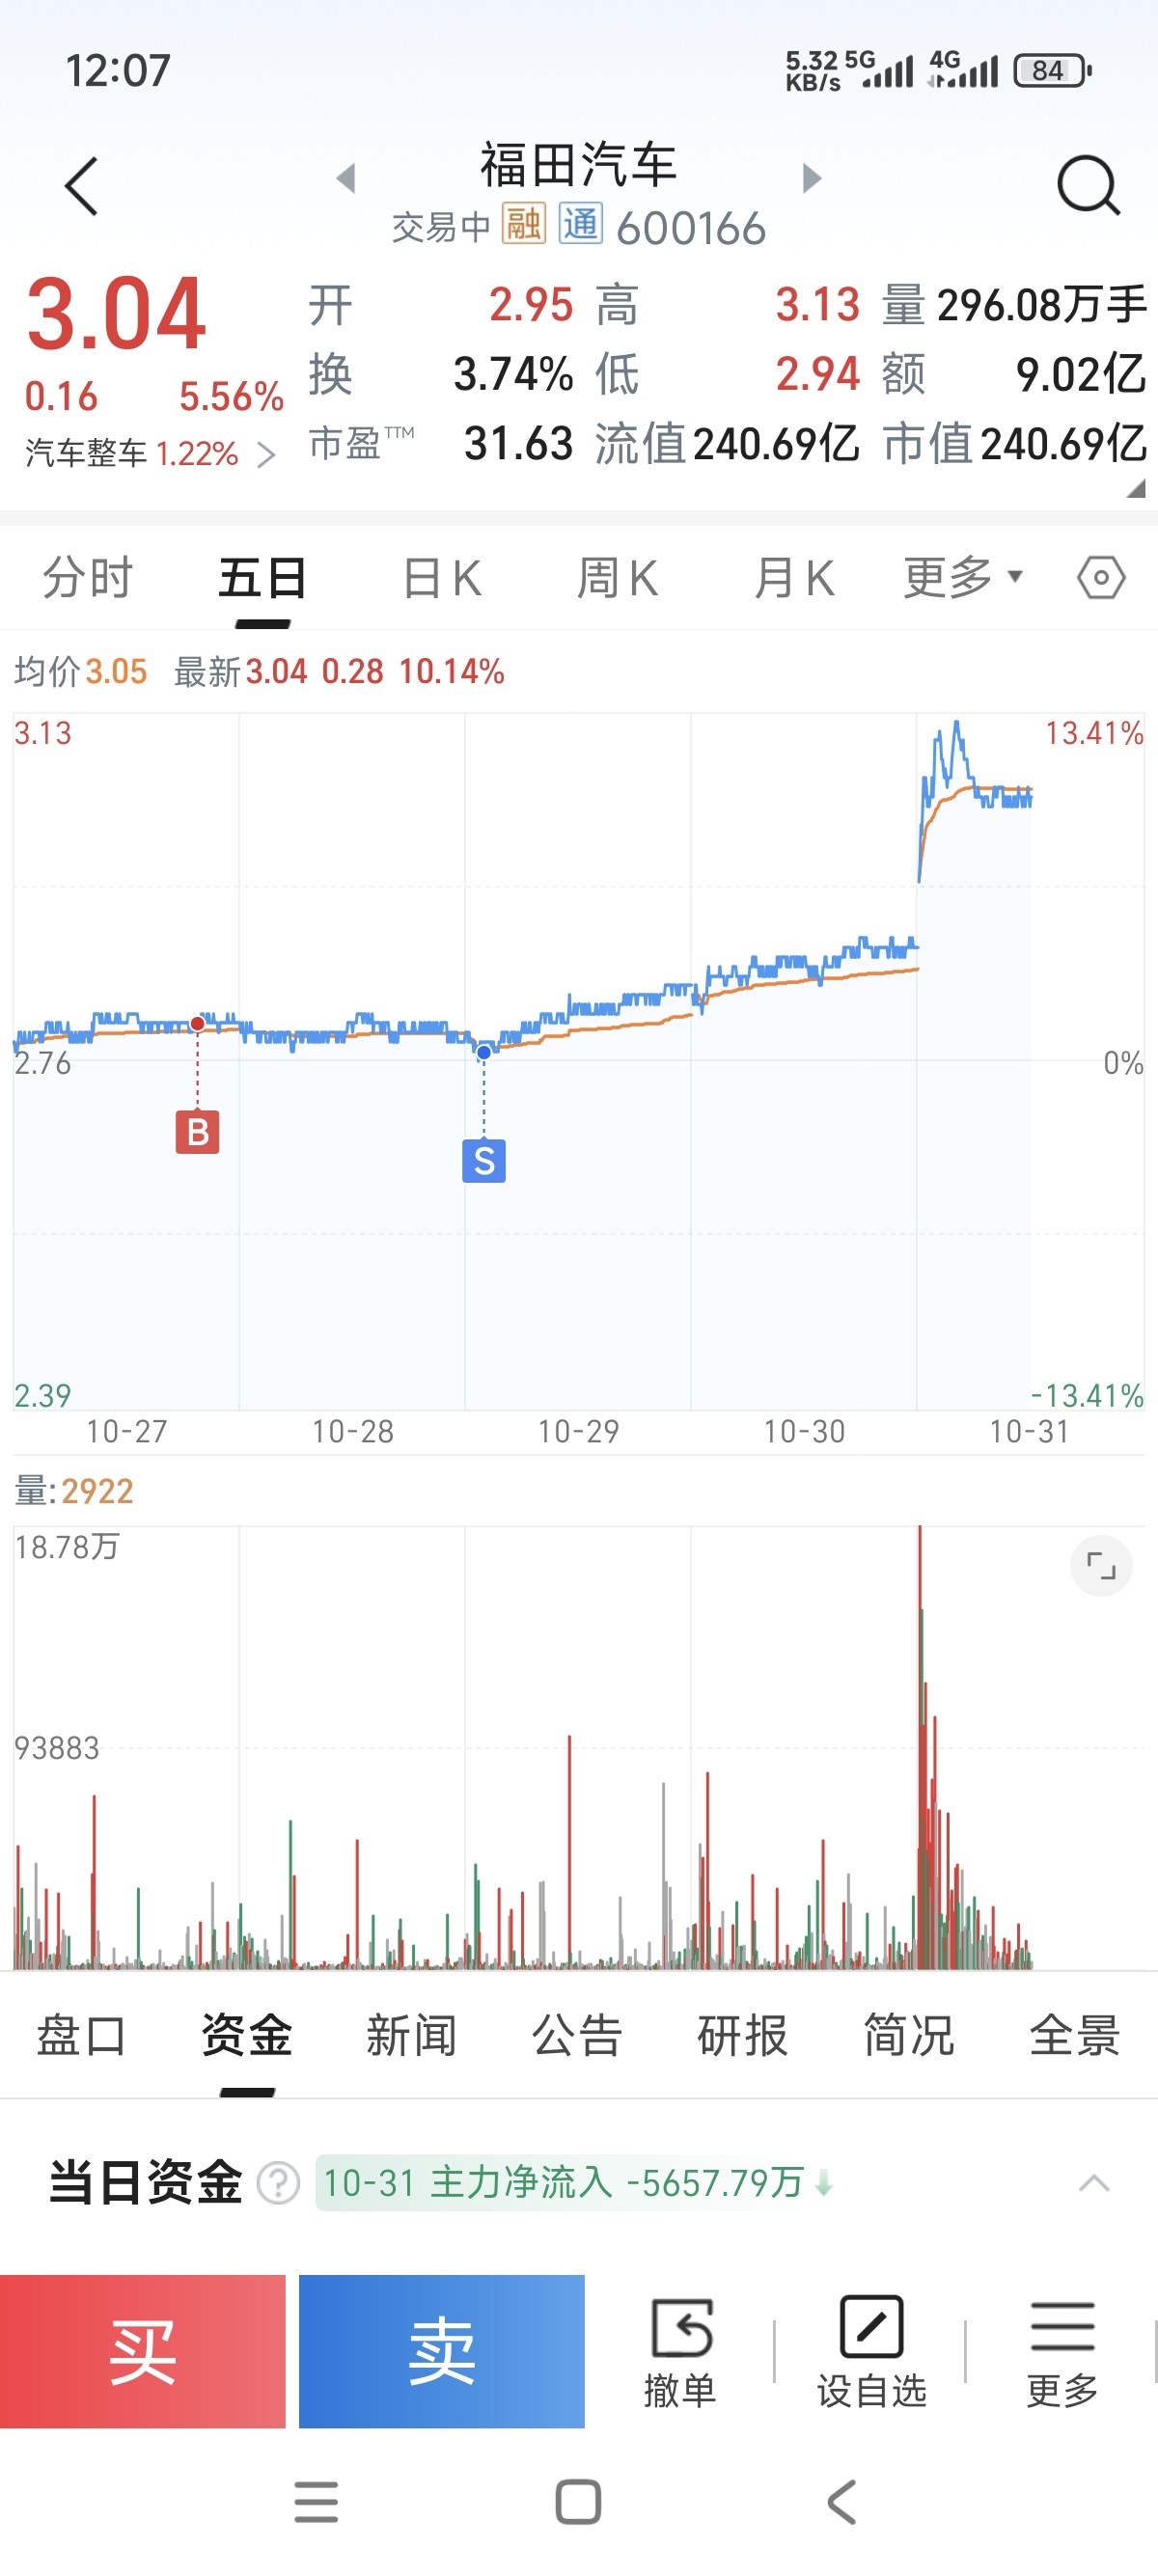Tap the blue S sell marker on chart
Viewport: 1158px width, 2576px height.
[x=484, y=1161]
